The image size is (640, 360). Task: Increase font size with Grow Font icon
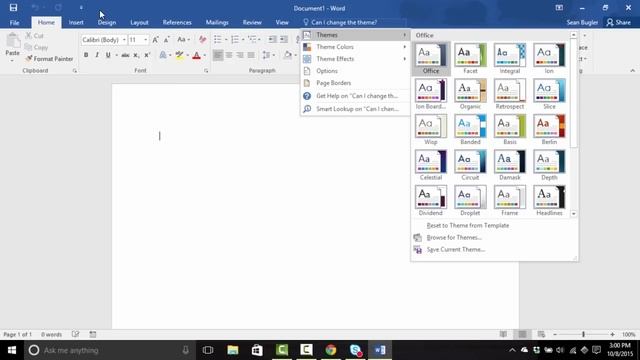[156, 40]
